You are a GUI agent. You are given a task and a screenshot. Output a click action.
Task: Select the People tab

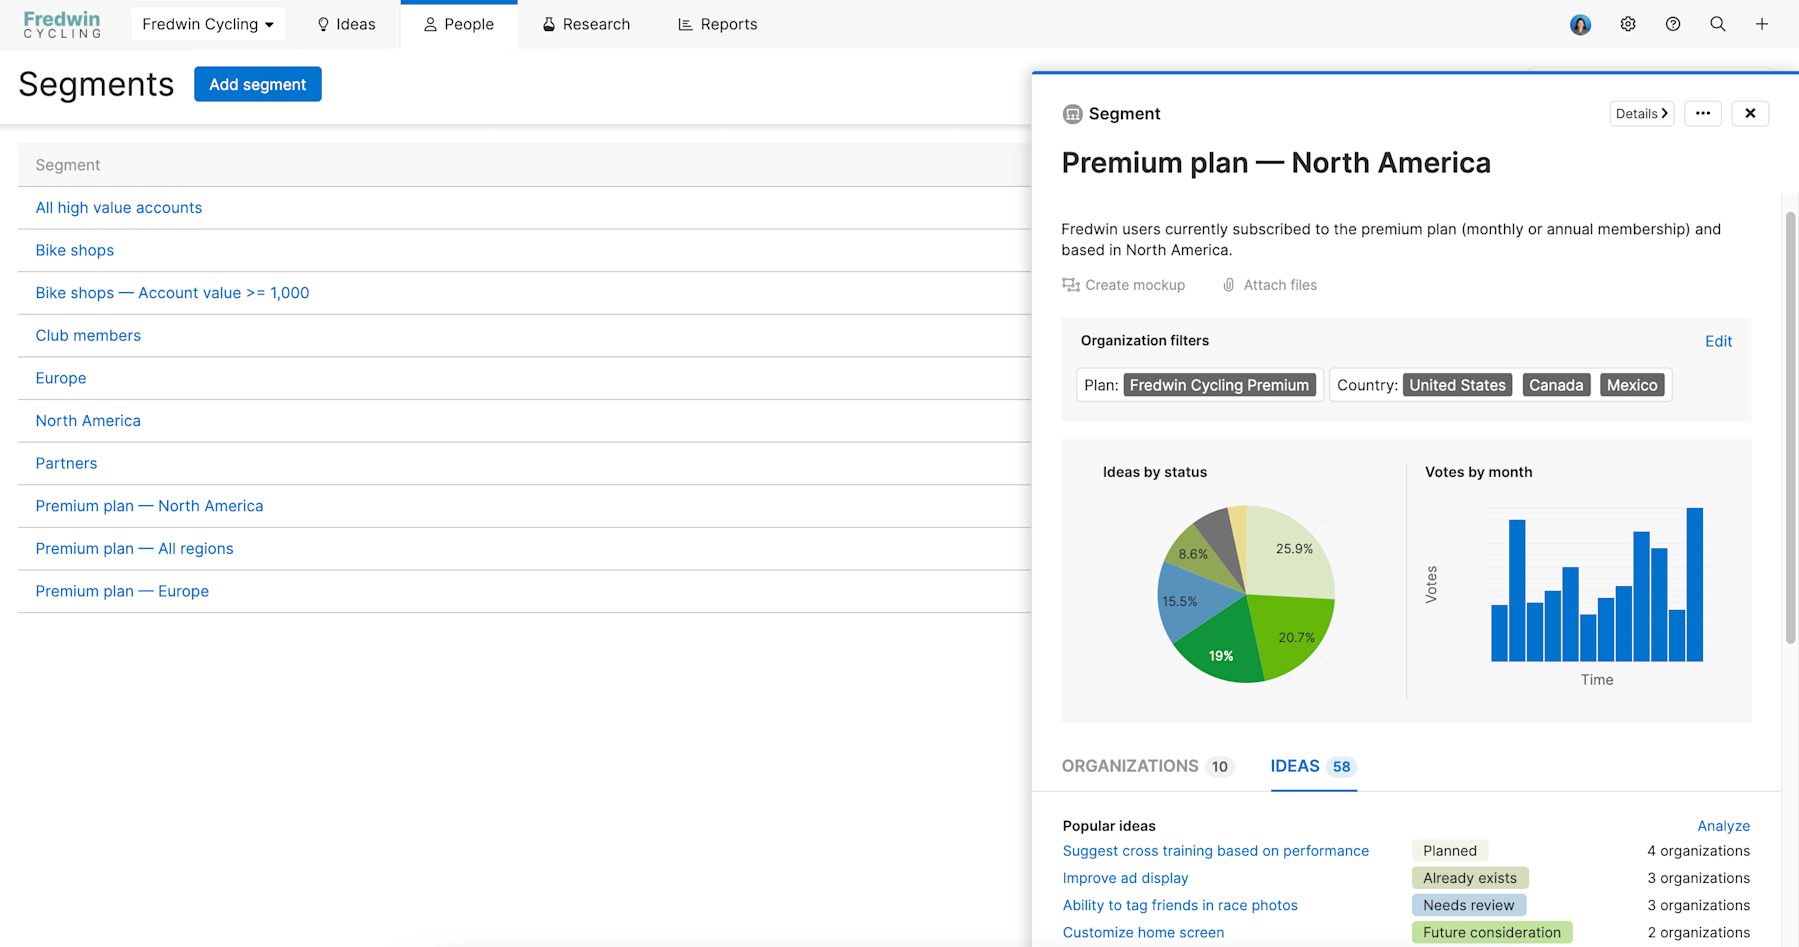(459, 23)
